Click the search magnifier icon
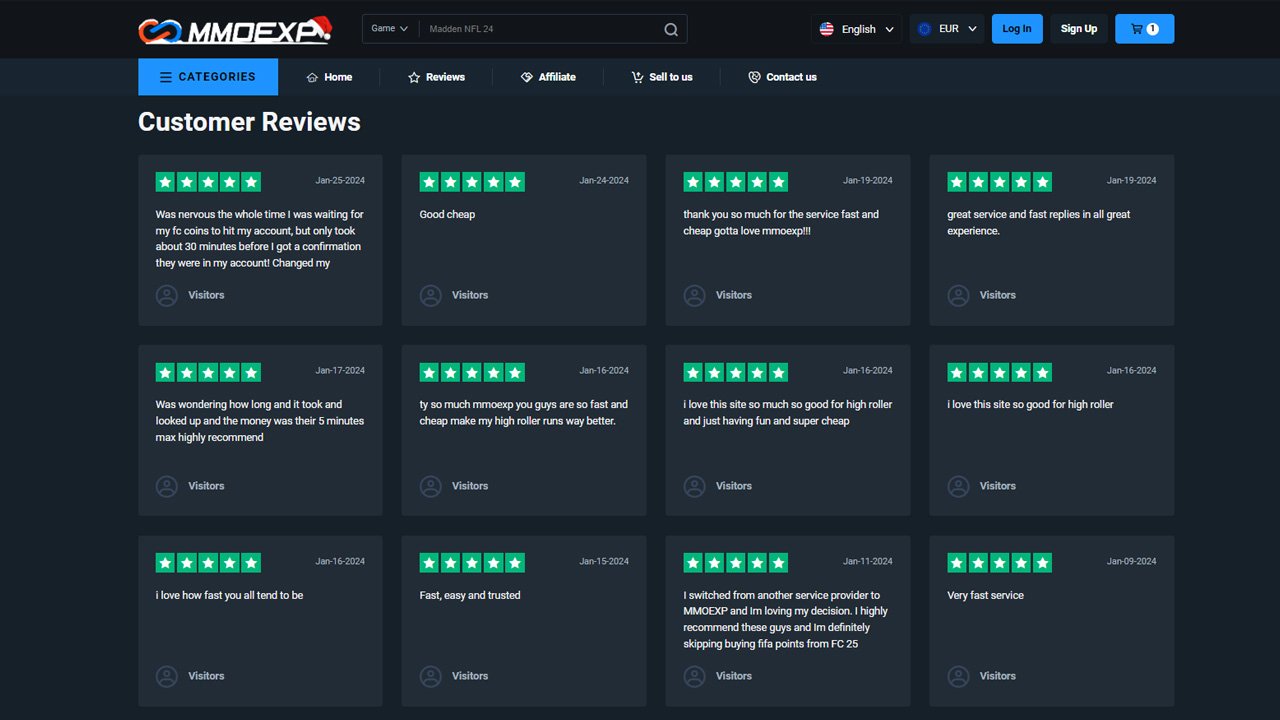 (x=671, y=29)
